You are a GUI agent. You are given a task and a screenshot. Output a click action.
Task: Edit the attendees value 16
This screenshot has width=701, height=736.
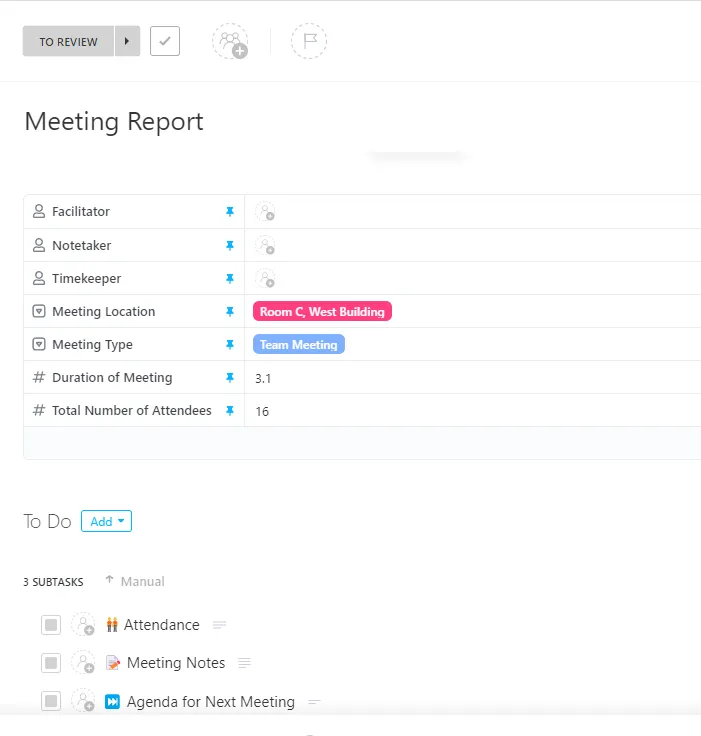[x=262, y=412]
